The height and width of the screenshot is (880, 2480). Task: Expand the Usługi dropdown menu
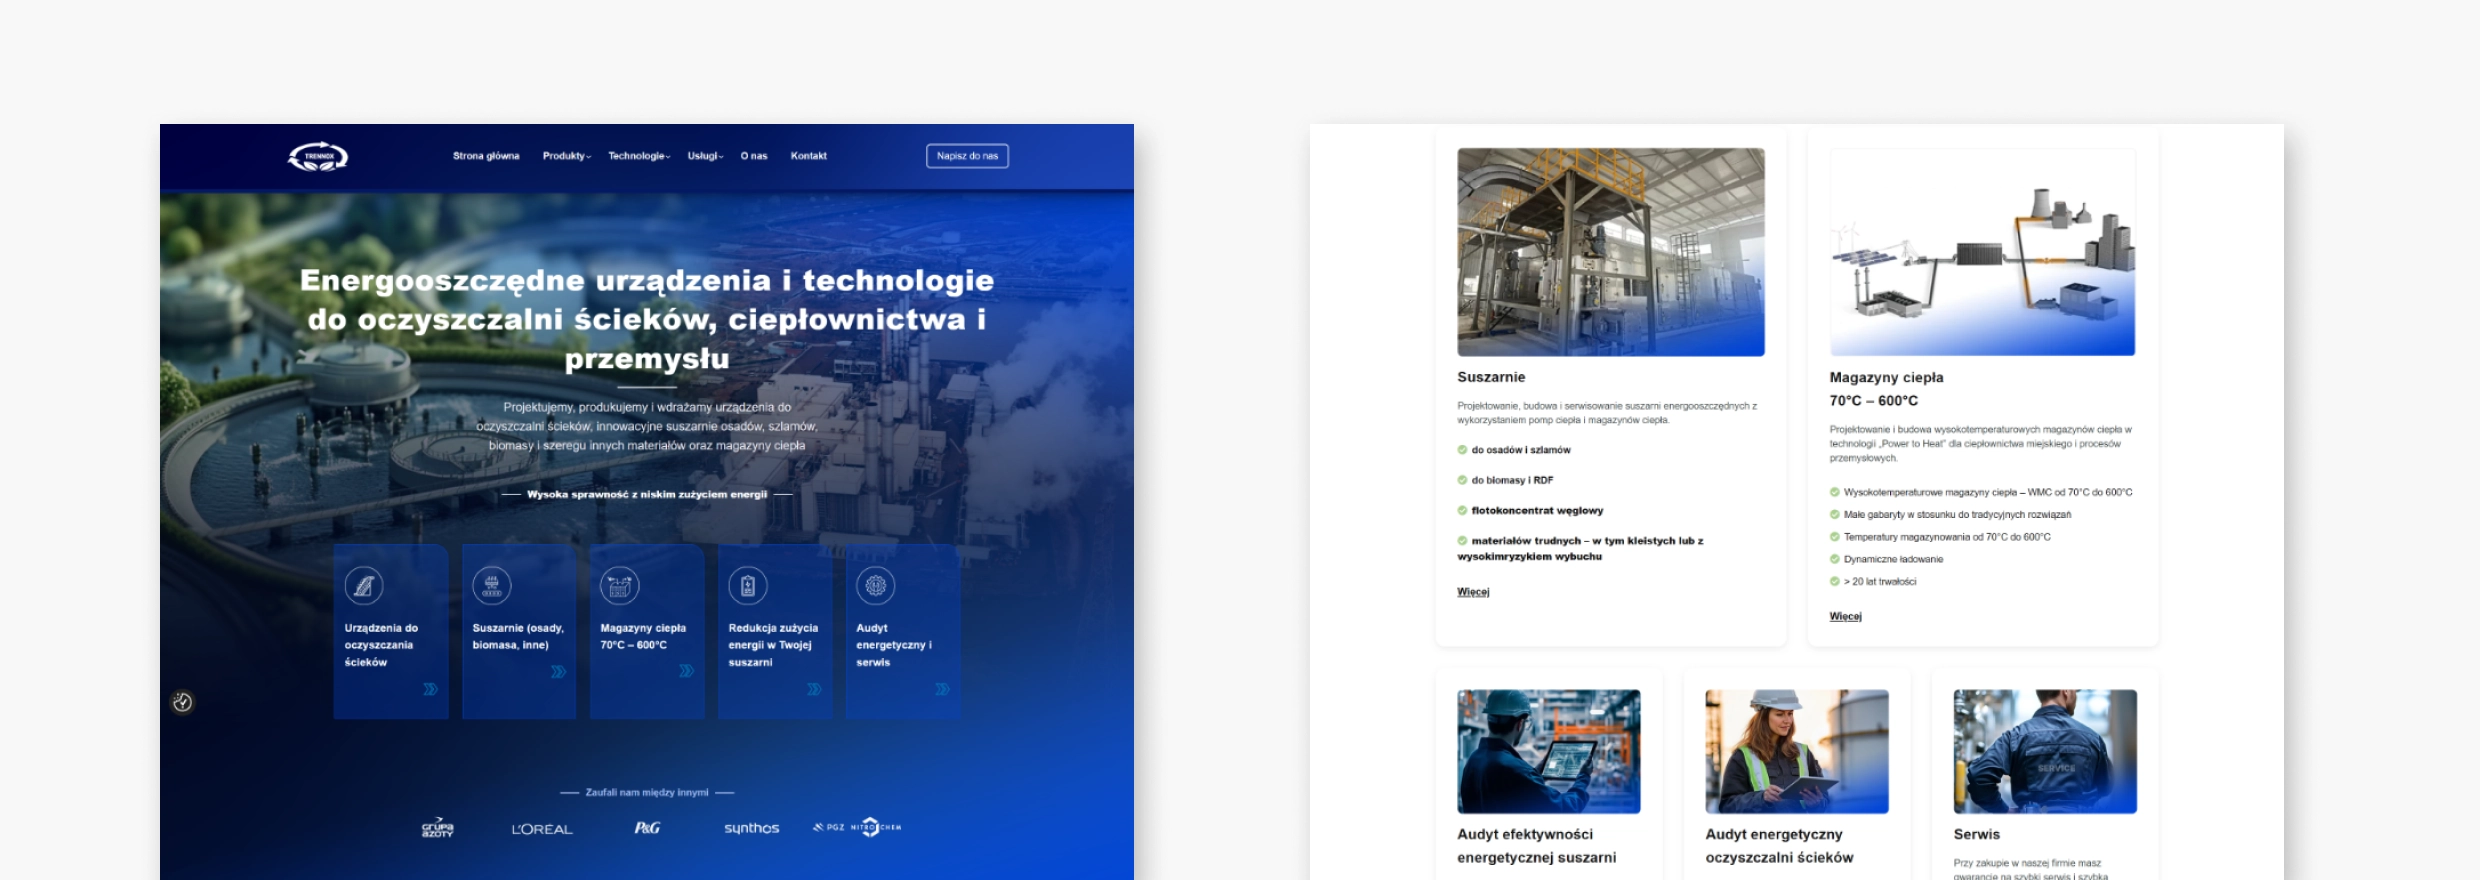pos(705,156)
